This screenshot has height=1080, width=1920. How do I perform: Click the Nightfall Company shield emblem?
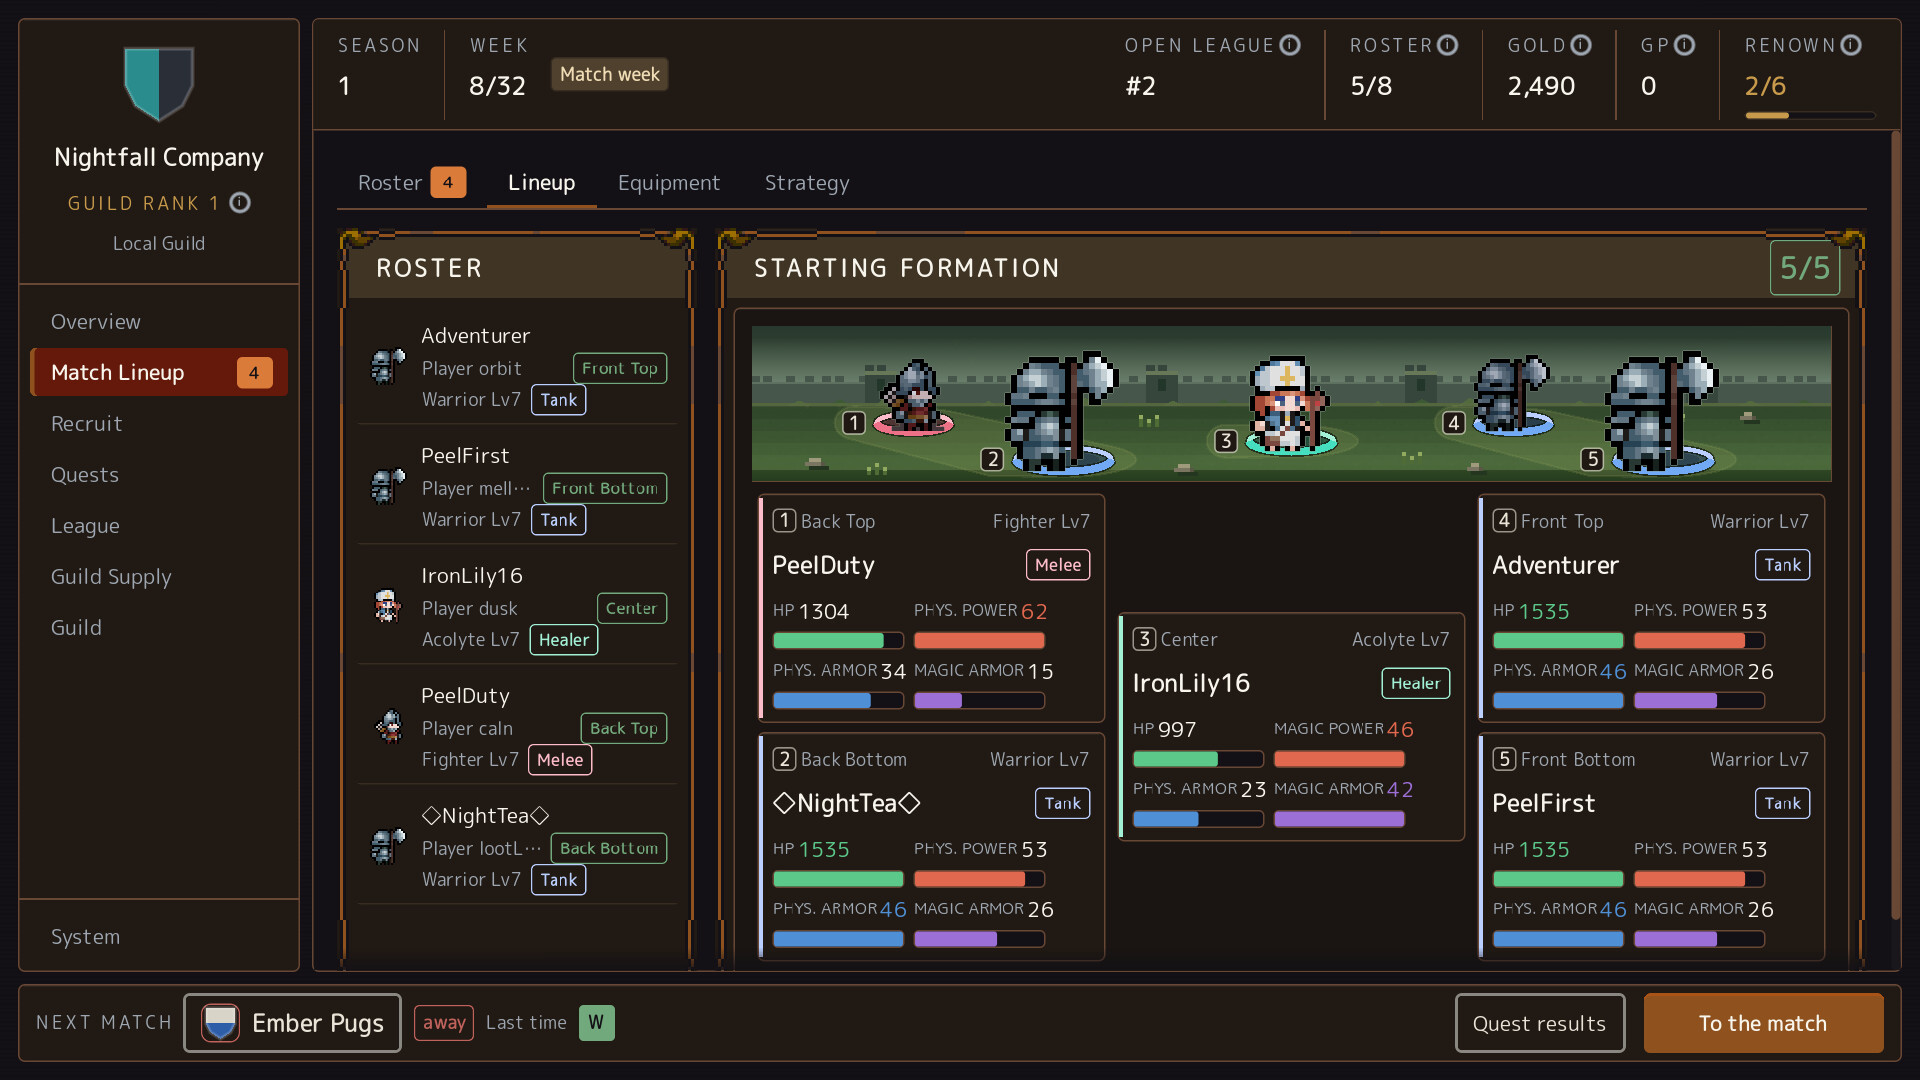tap(158, 84)
